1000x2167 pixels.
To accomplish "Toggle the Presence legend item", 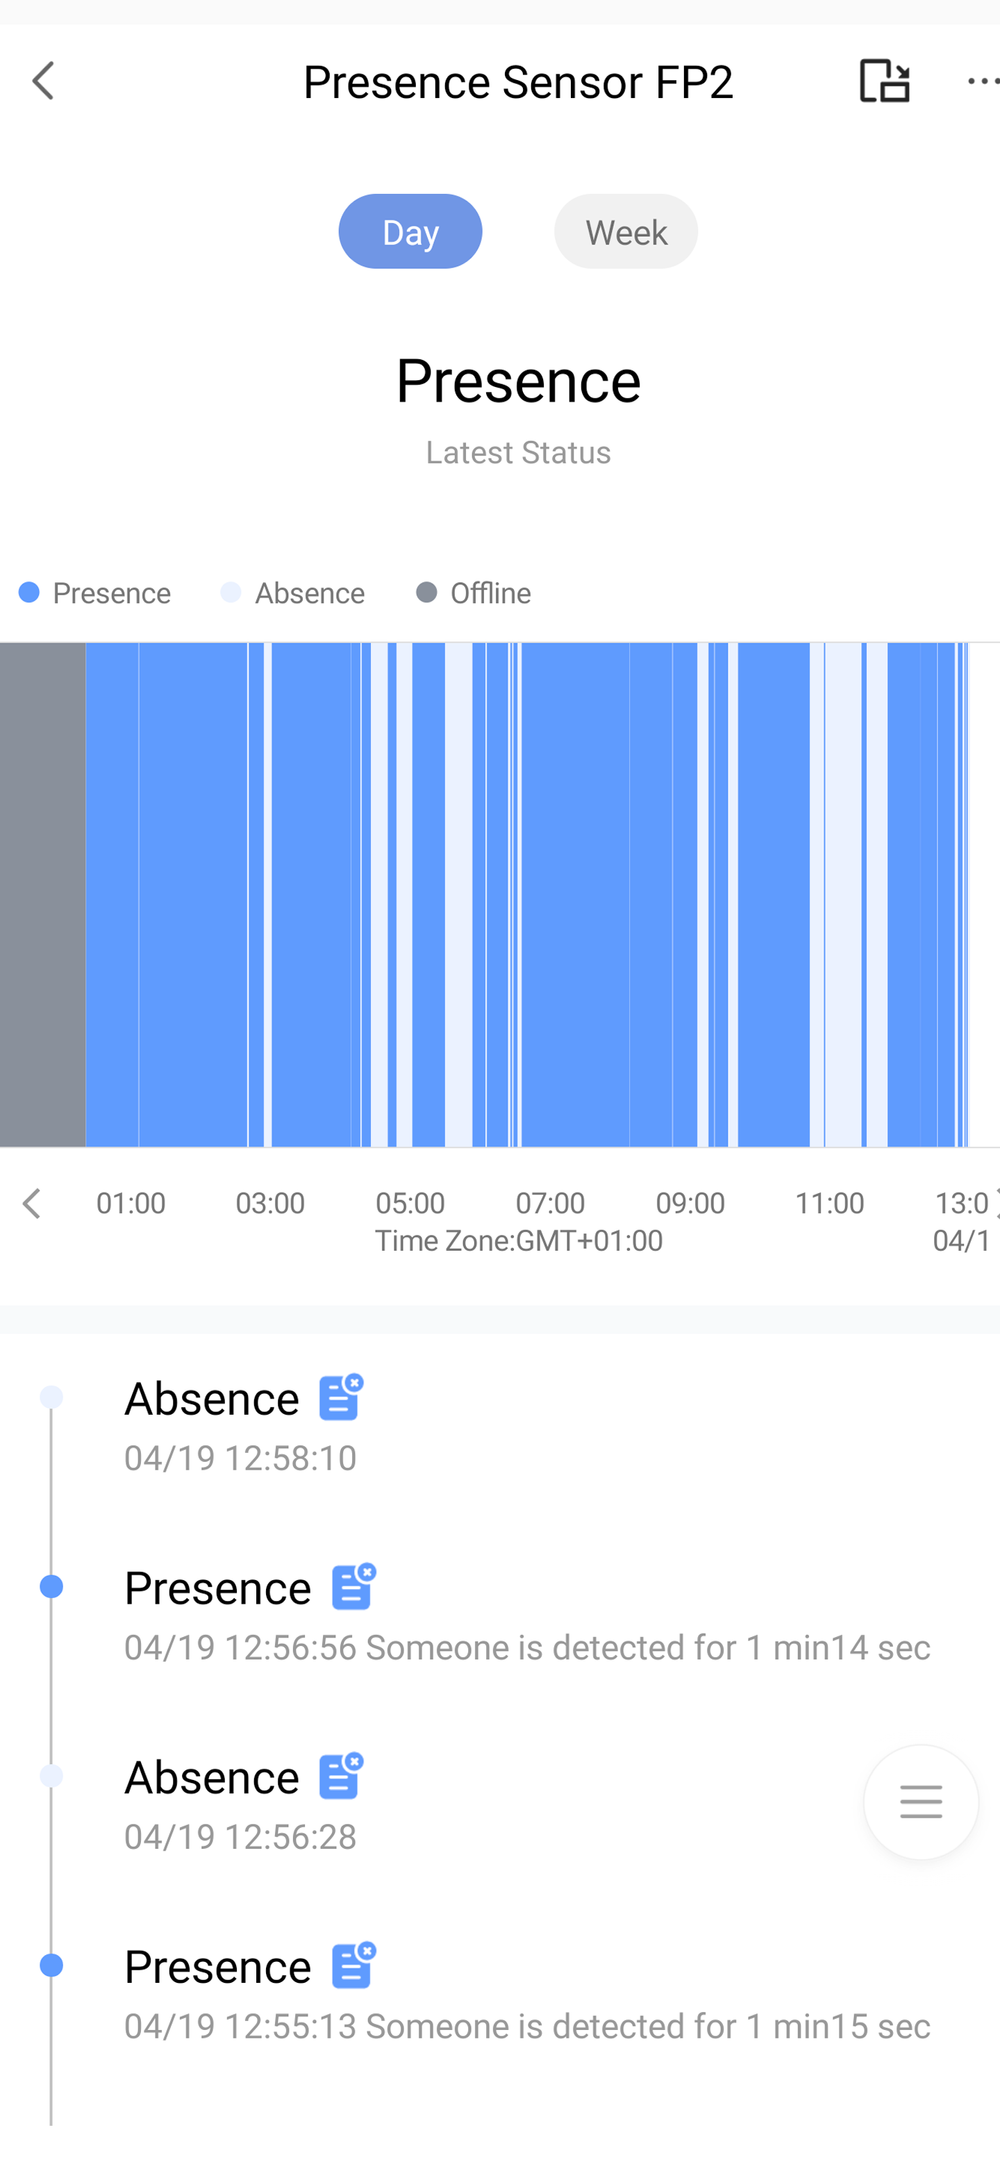I will [x=96, y=593].
